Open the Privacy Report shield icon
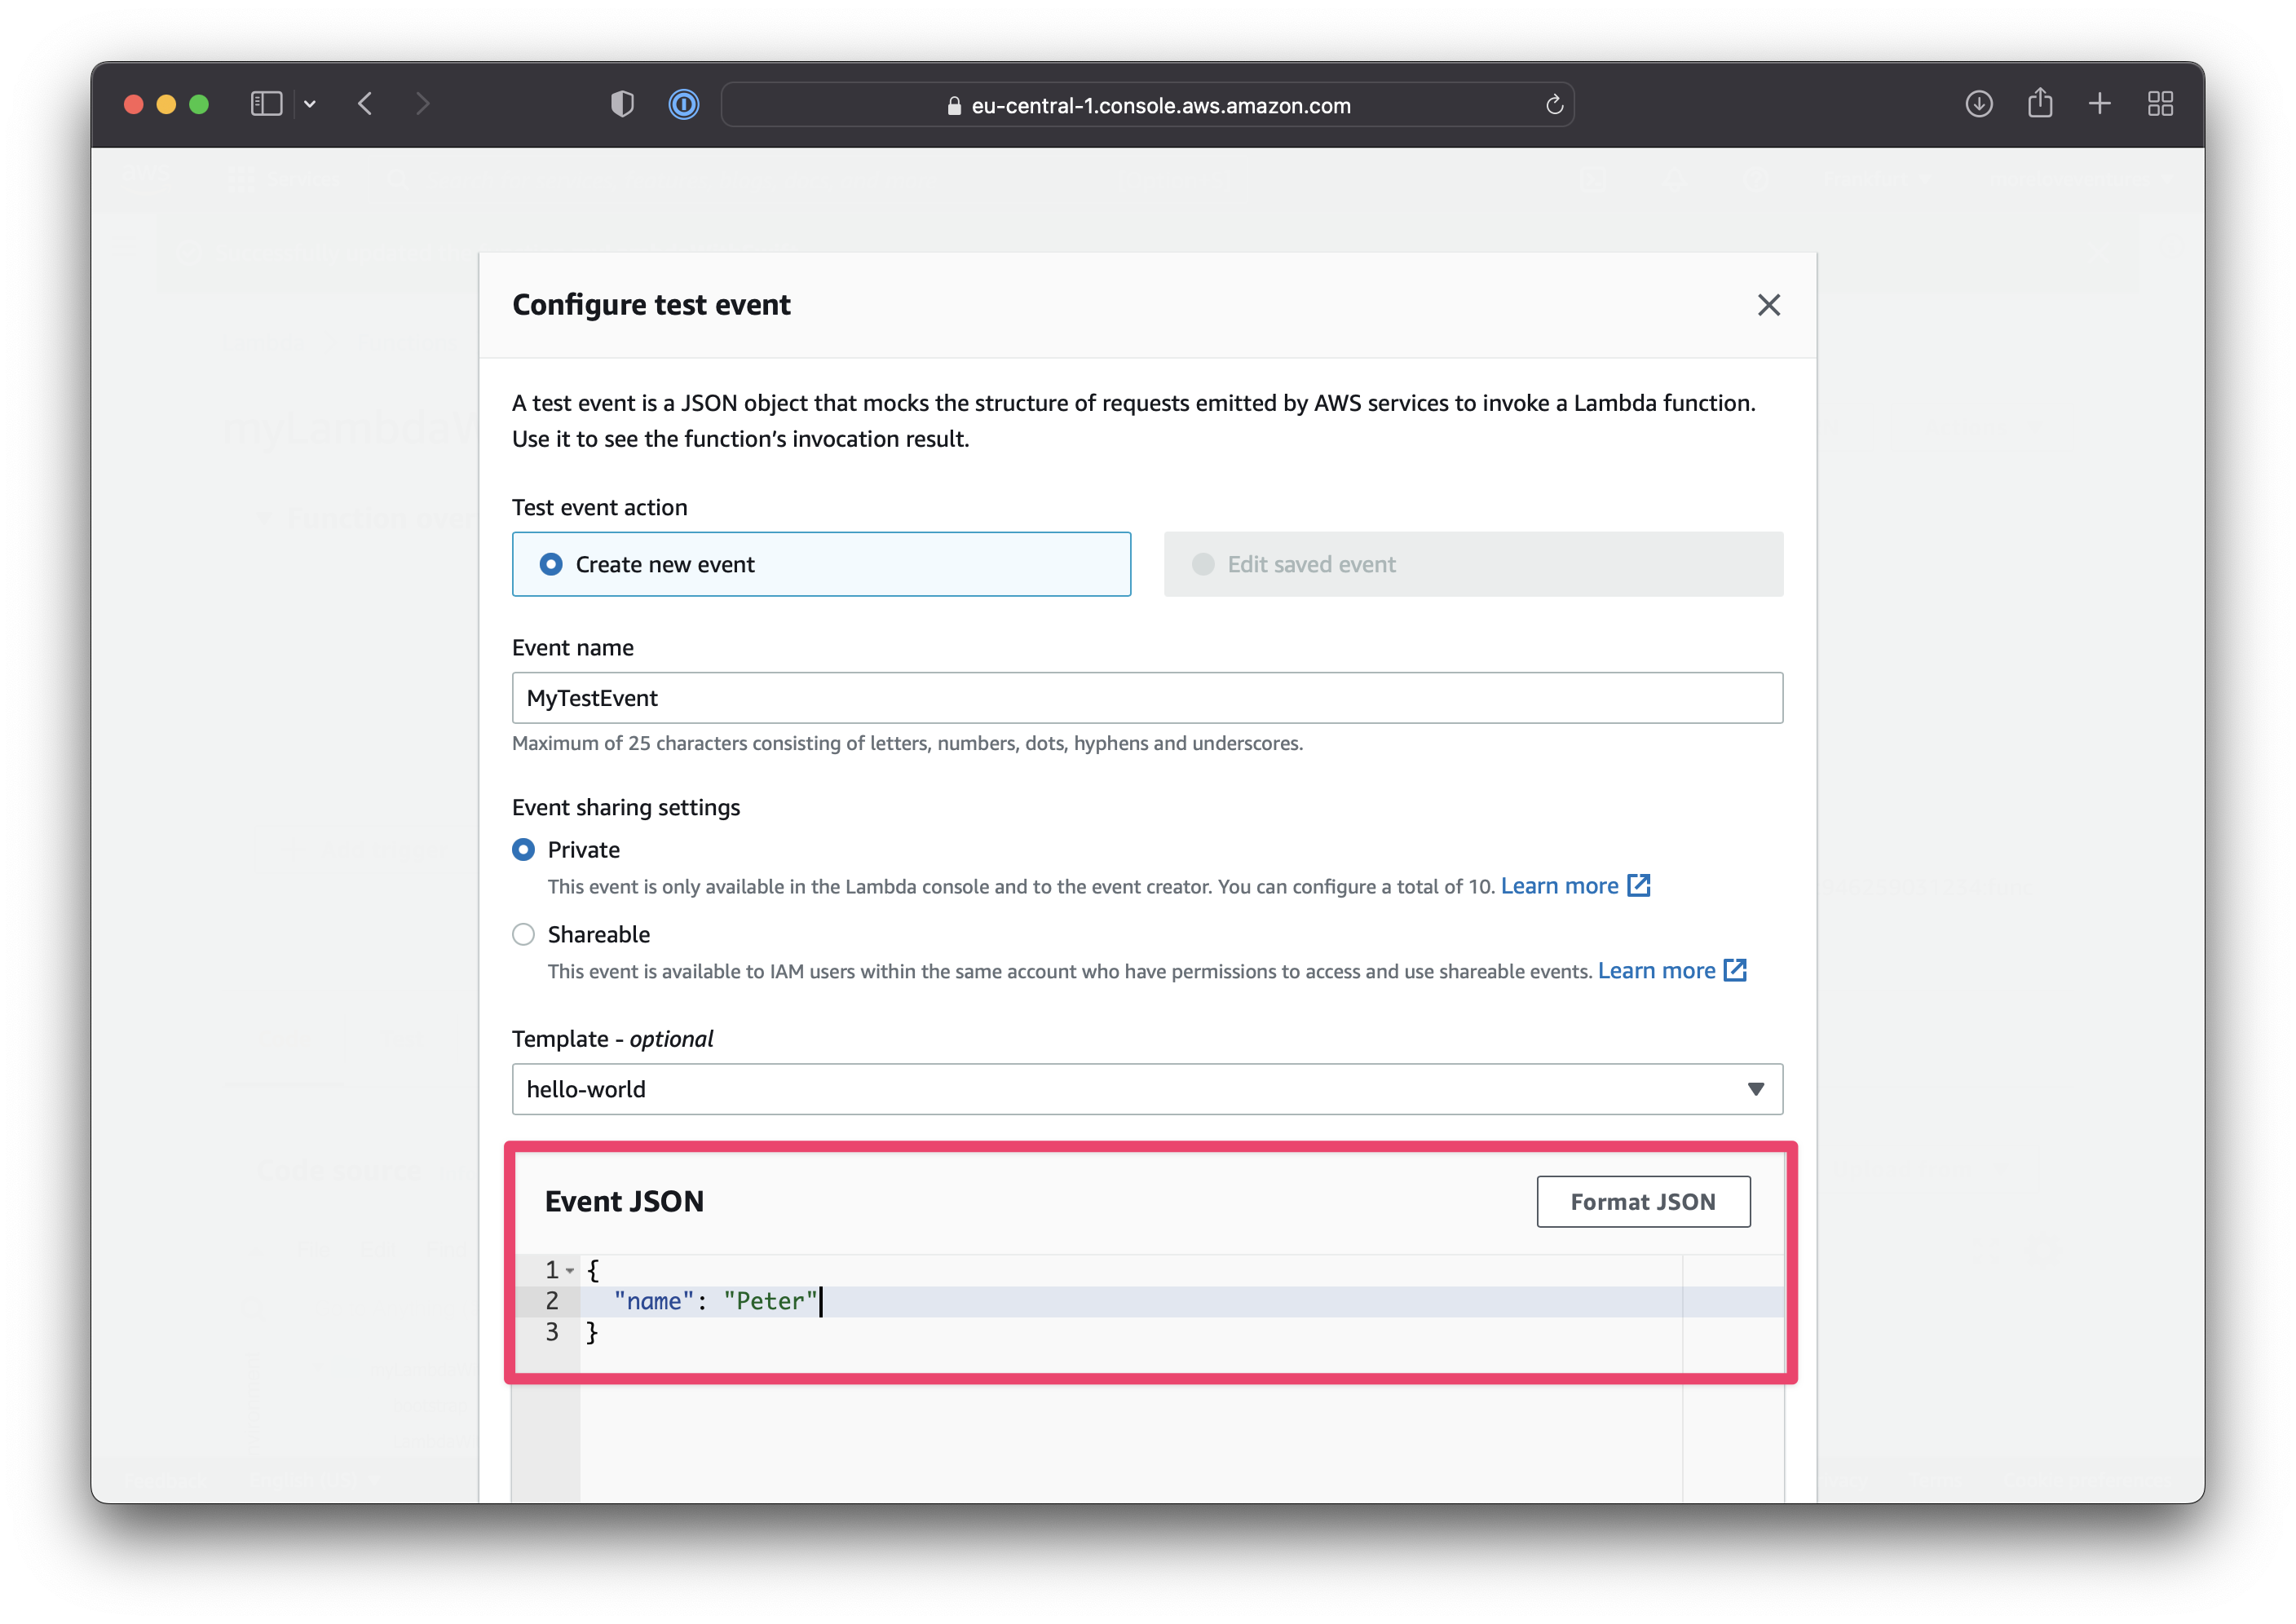2296x1624 pixels. pyautogui.click(x=622, y=103)
